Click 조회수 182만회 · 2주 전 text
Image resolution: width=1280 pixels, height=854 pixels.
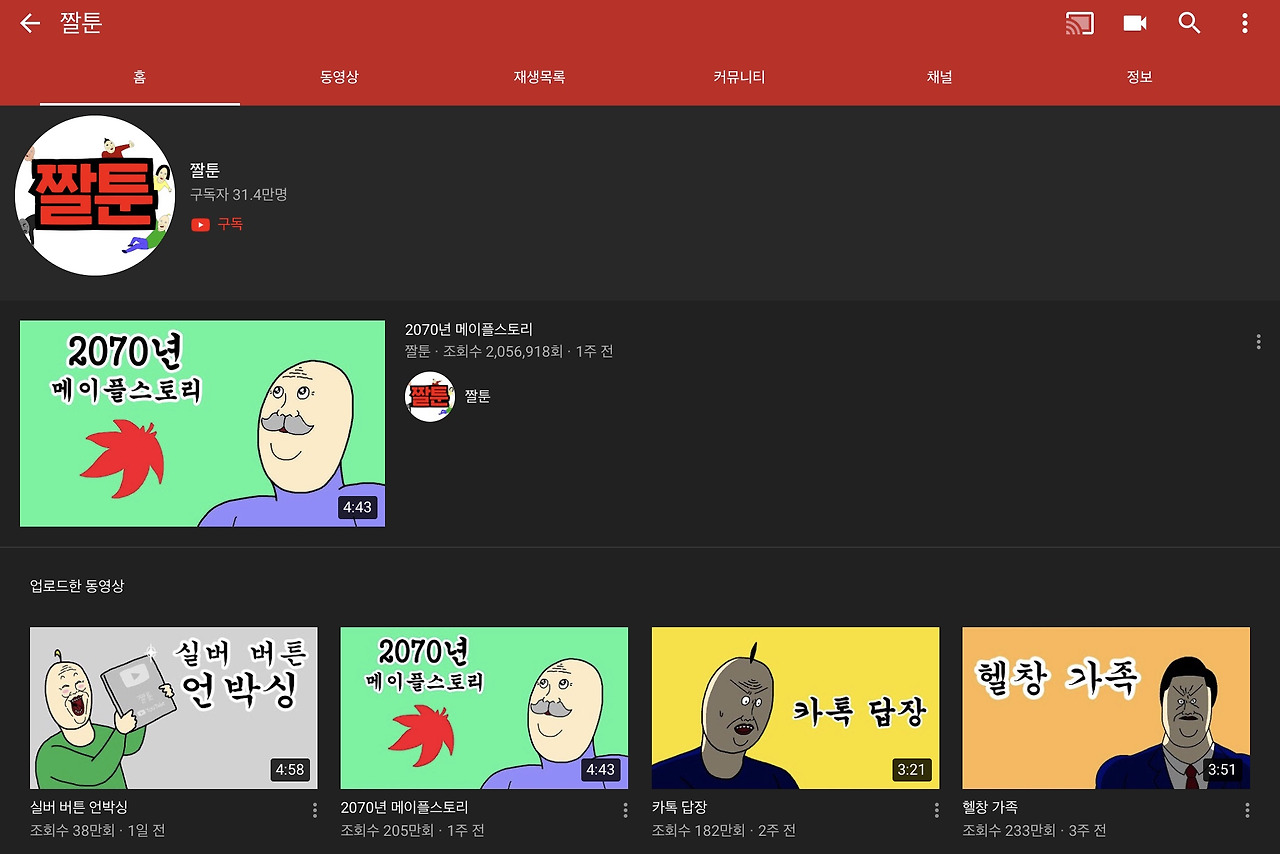coord(724,831)
